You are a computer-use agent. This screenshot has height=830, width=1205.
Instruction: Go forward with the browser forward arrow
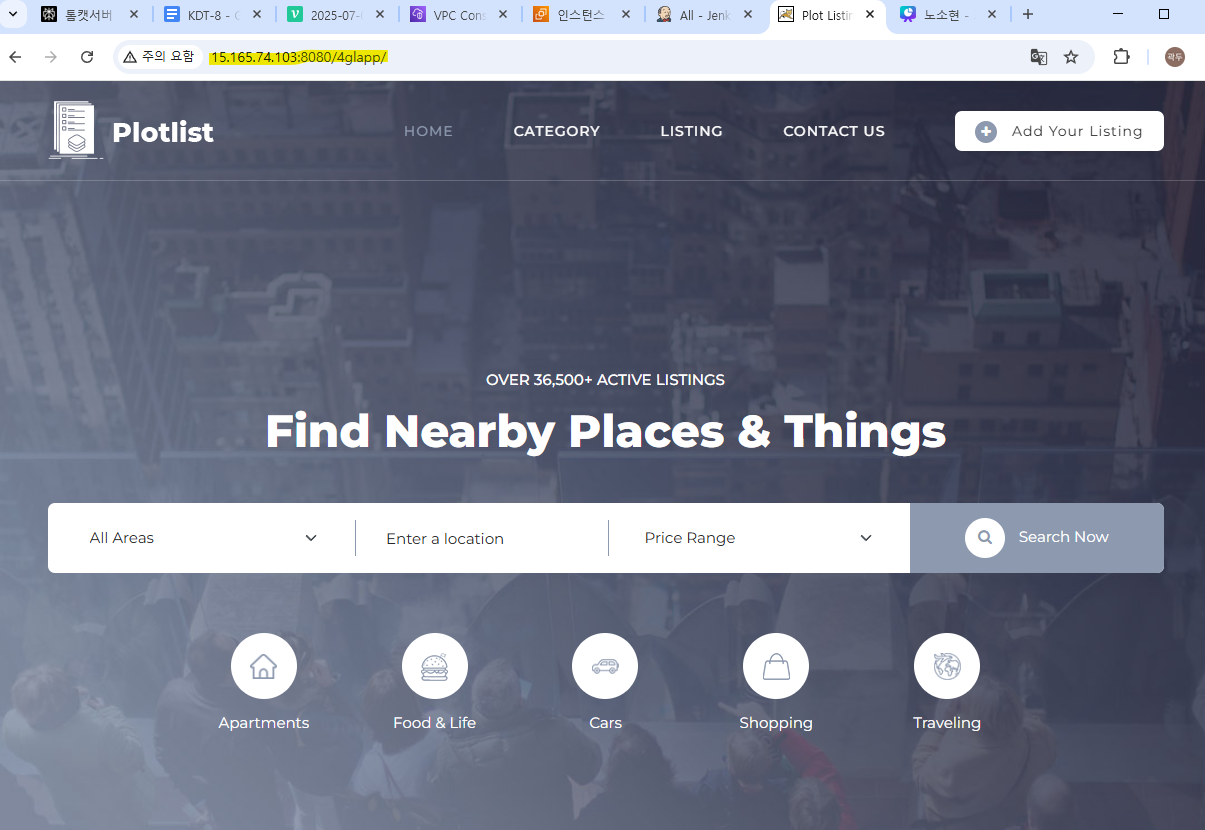click(51, 57)
